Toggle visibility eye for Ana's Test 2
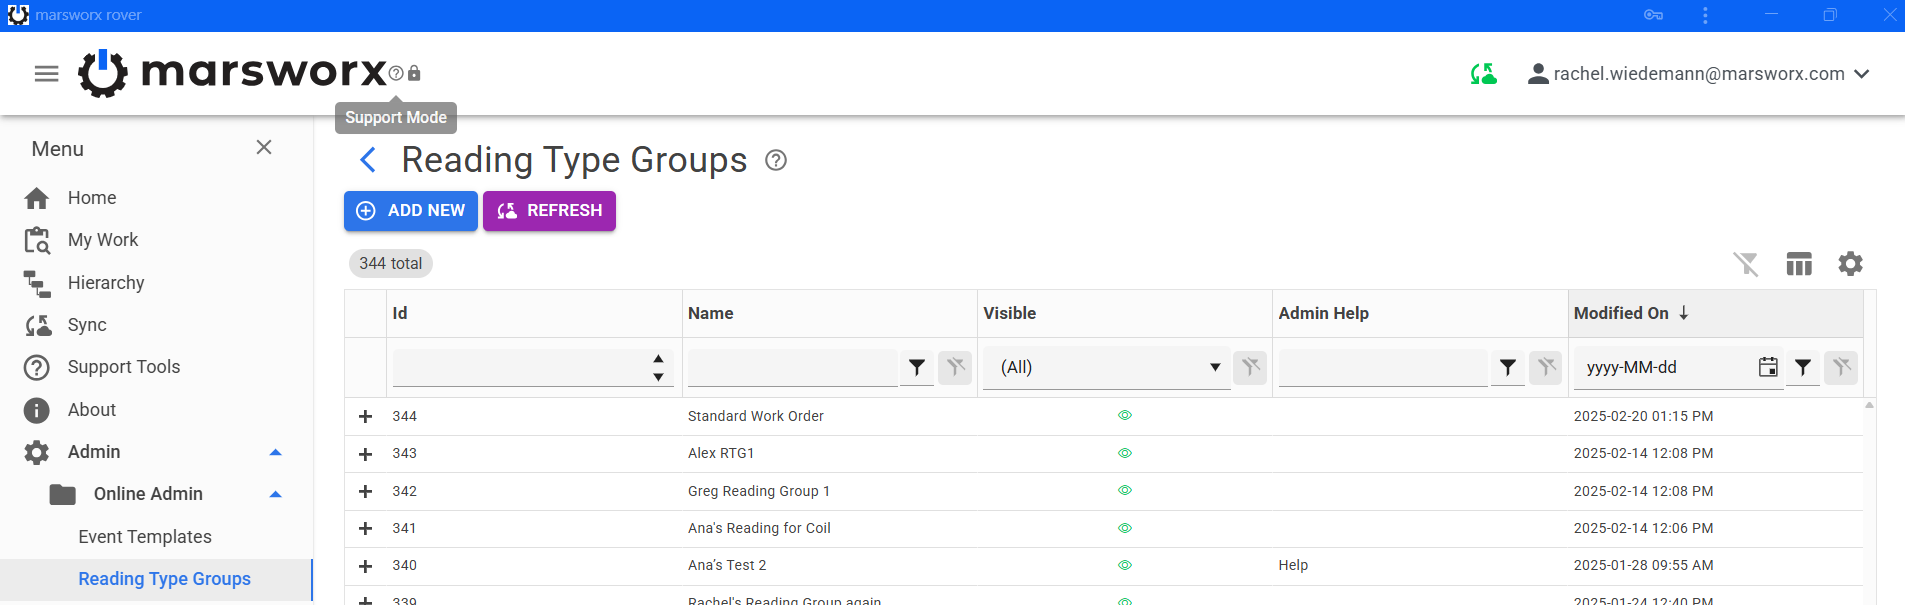The height and width of the screenshot is (605, 1905). tap(1125, 565)
